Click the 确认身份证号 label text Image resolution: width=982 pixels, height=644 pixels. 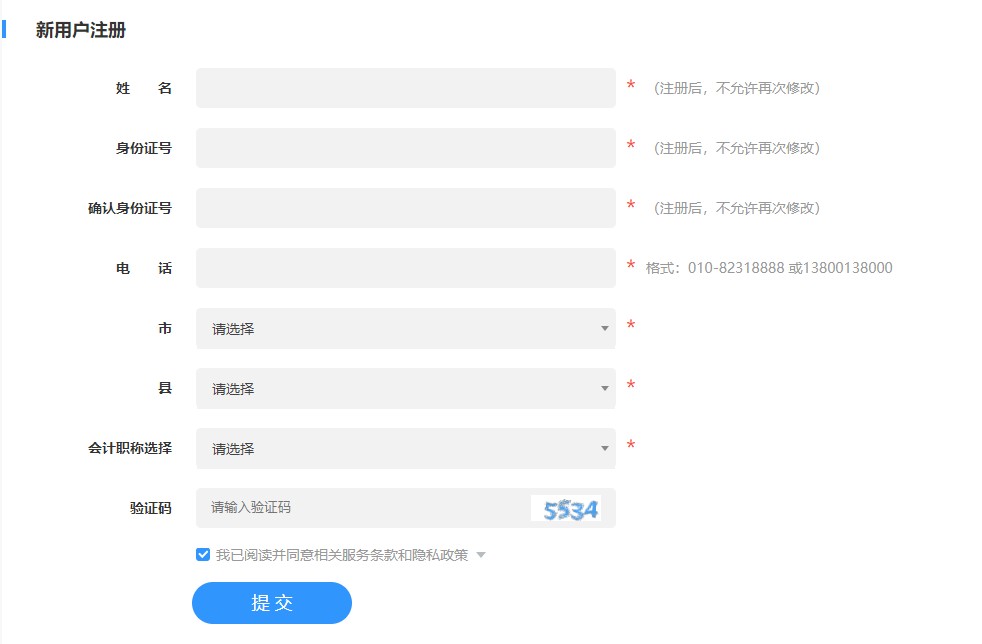click(x=130, y=208)
